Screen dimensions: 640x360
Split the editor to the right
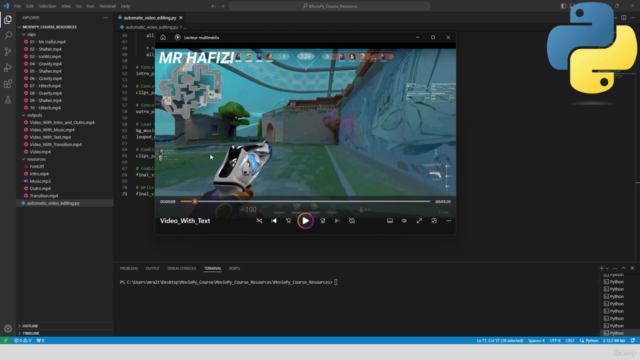coord(624,18)
